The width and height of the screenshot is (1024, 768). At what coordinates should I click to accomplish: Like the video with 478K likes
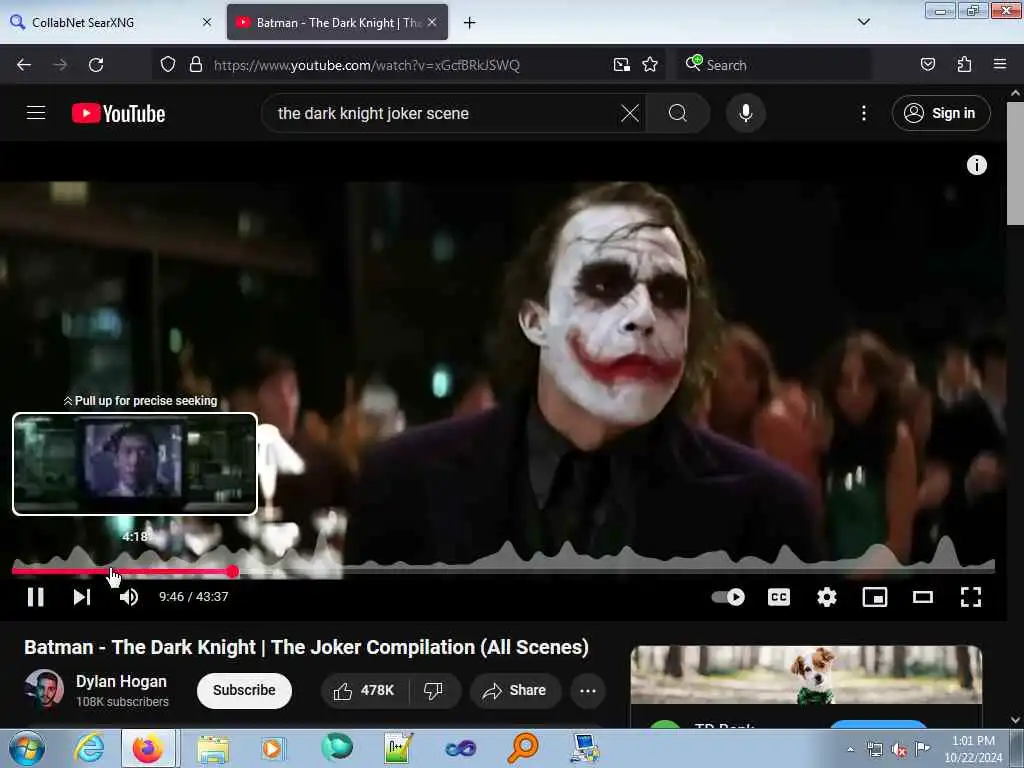click(x=364, y=691)
